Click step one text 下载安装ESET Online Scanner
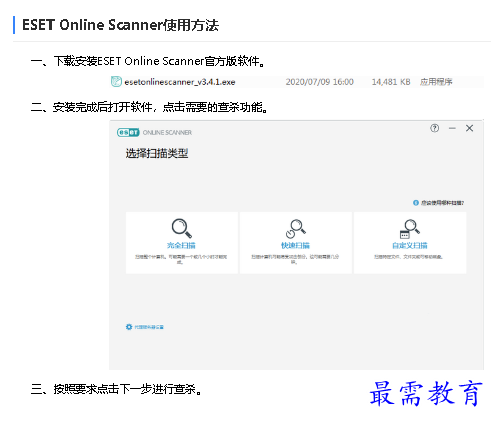491x425 pixels. 129,61
